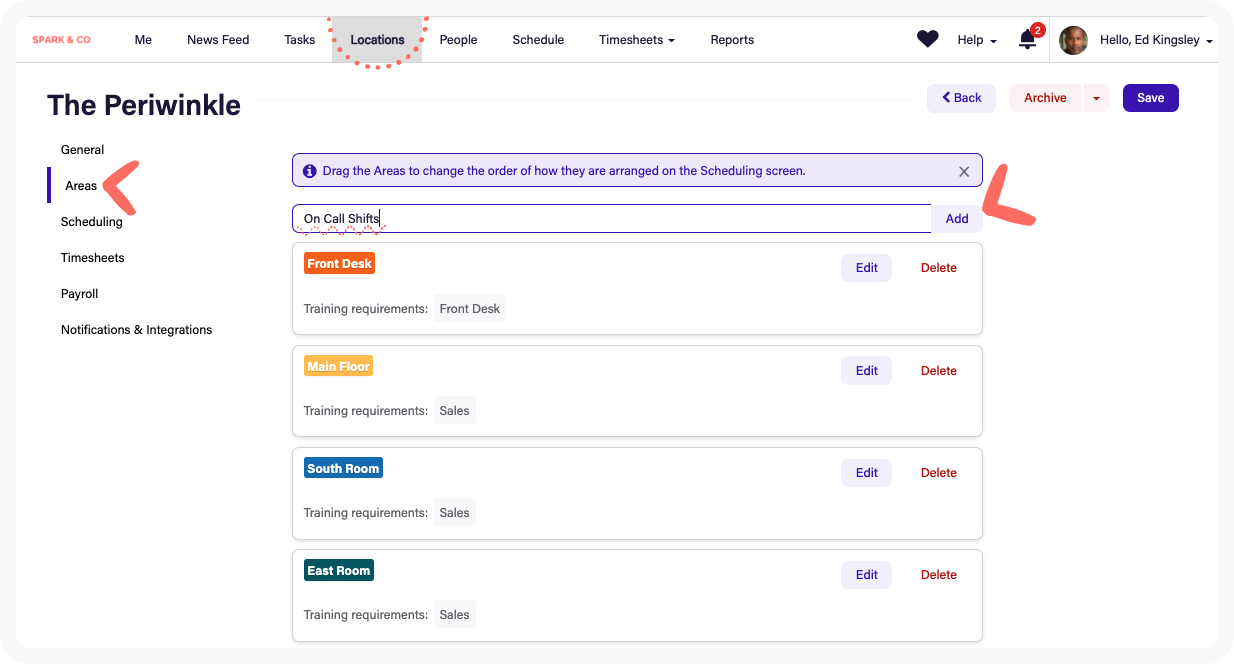The image size is (1234, 664).
Task: Select Payroll in the sidebar
Action: tap(79, 293)
